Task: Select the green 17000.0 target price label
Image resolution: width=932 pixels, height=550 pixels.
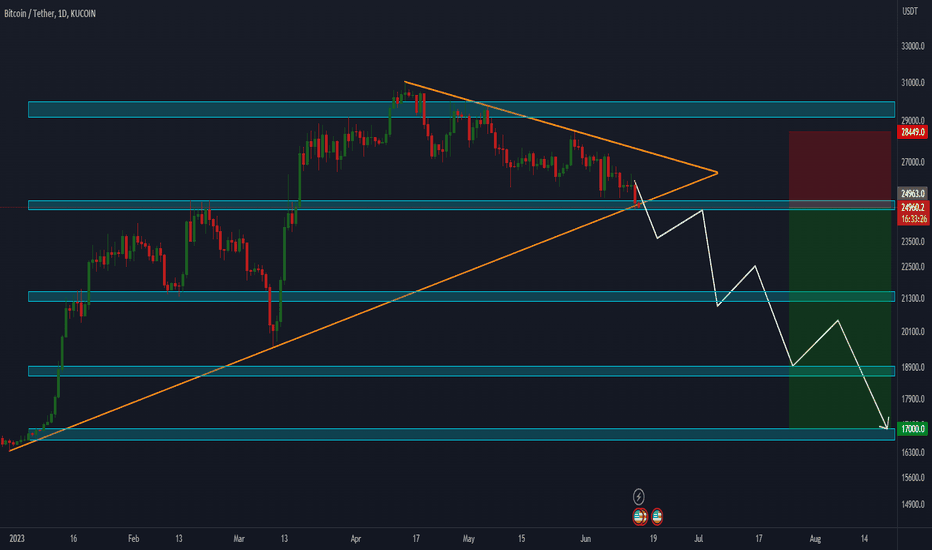Action: 912,429
